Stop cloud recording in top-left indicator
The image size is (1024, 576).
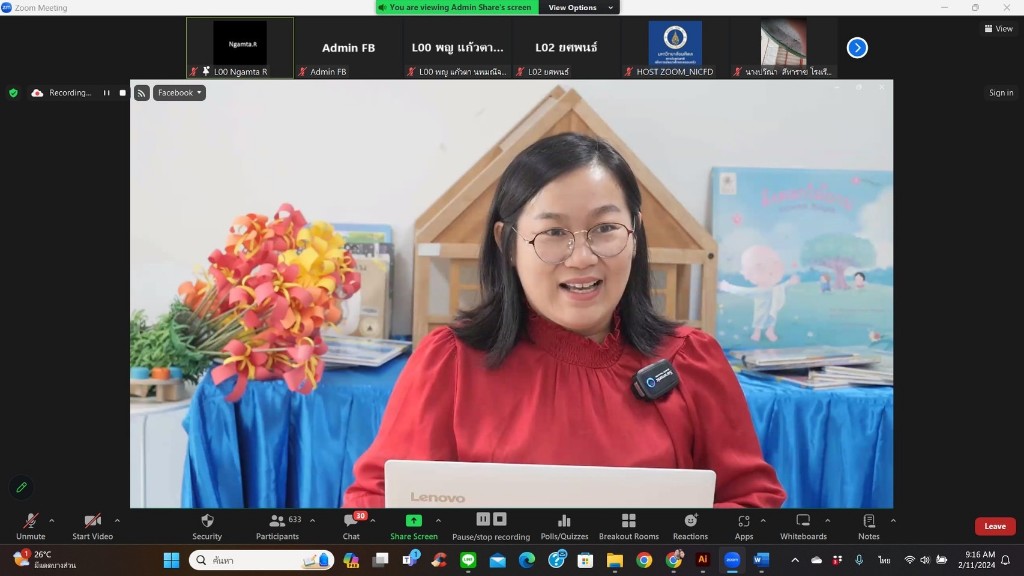point(123,93)
